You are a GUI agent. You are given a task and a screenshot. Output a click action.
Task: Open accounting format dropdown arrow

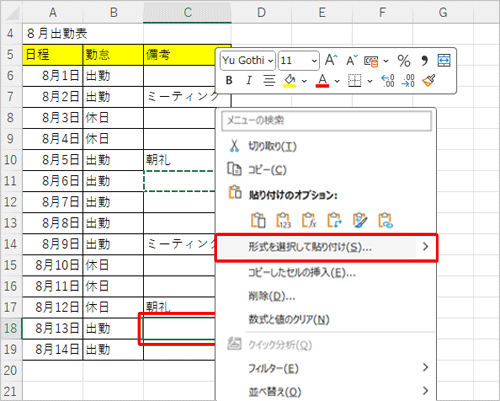click(386, 61)
